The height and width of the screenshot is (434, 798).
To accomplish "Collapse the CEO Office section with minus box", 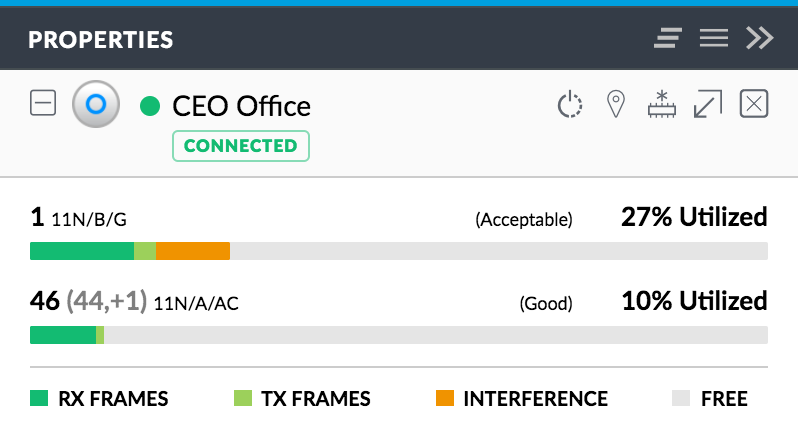I will (43, 103).
